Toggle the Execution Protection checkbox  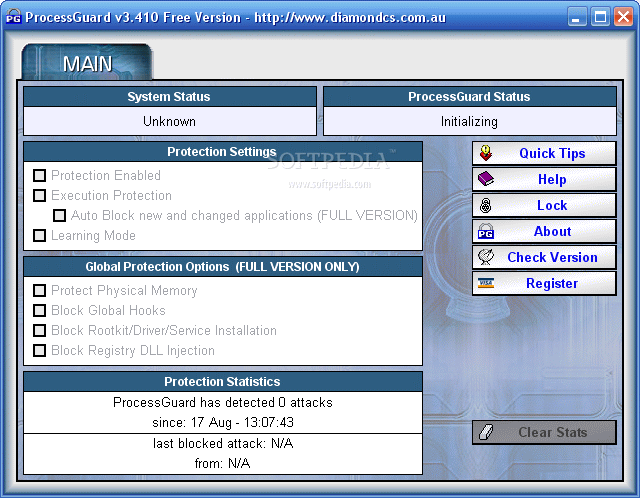coord(40,196)
